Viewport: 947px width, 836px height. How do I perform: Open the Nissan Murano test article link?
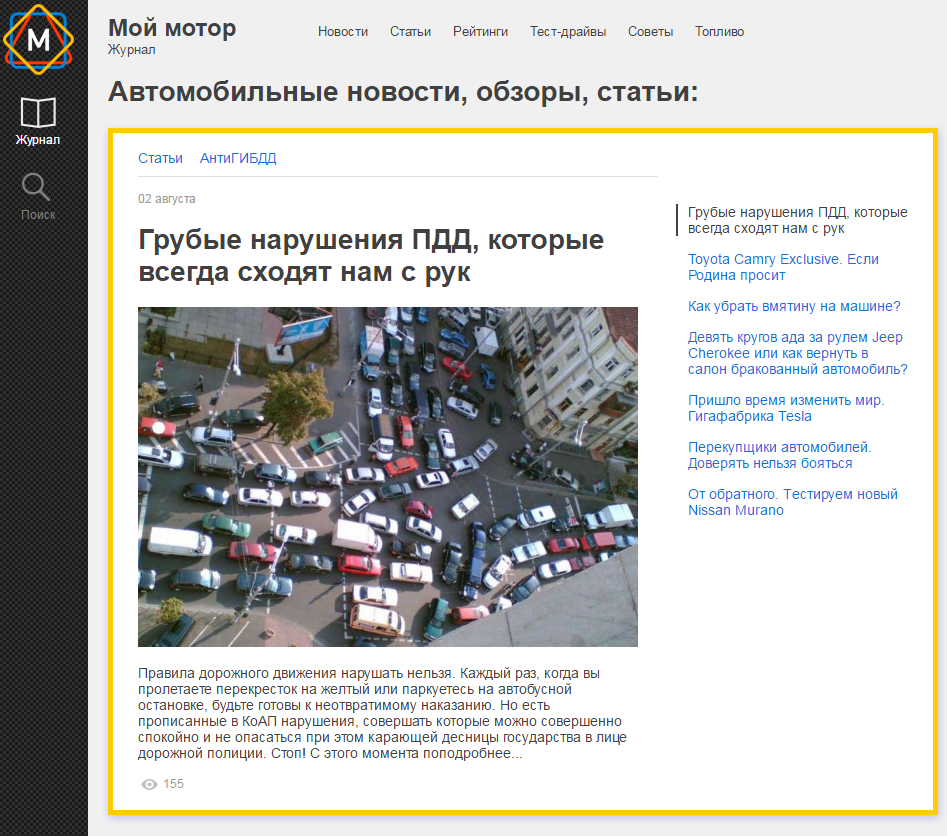(x=792, y=502)
